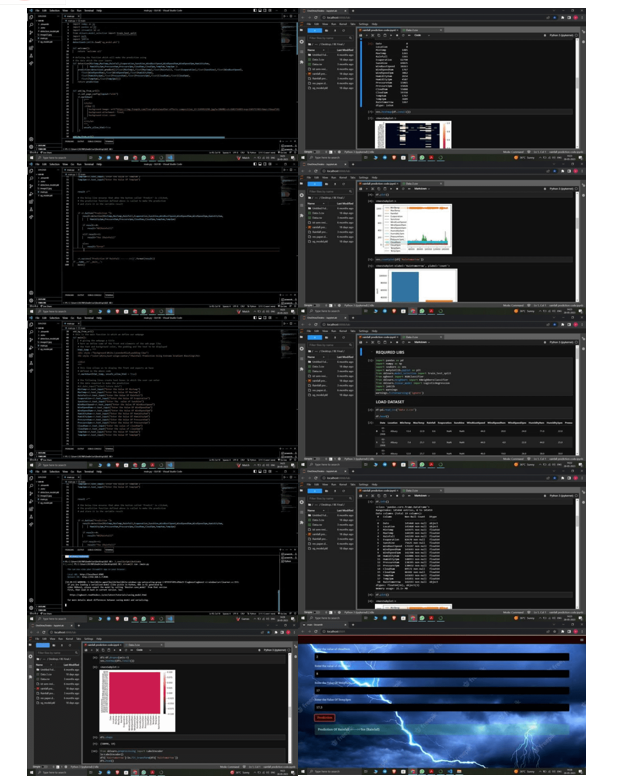Open extensions sidebar icon in REQUIRED LIBS JupyterLab window
Screen dimensions: 620x779
click(x=301, y=369)
